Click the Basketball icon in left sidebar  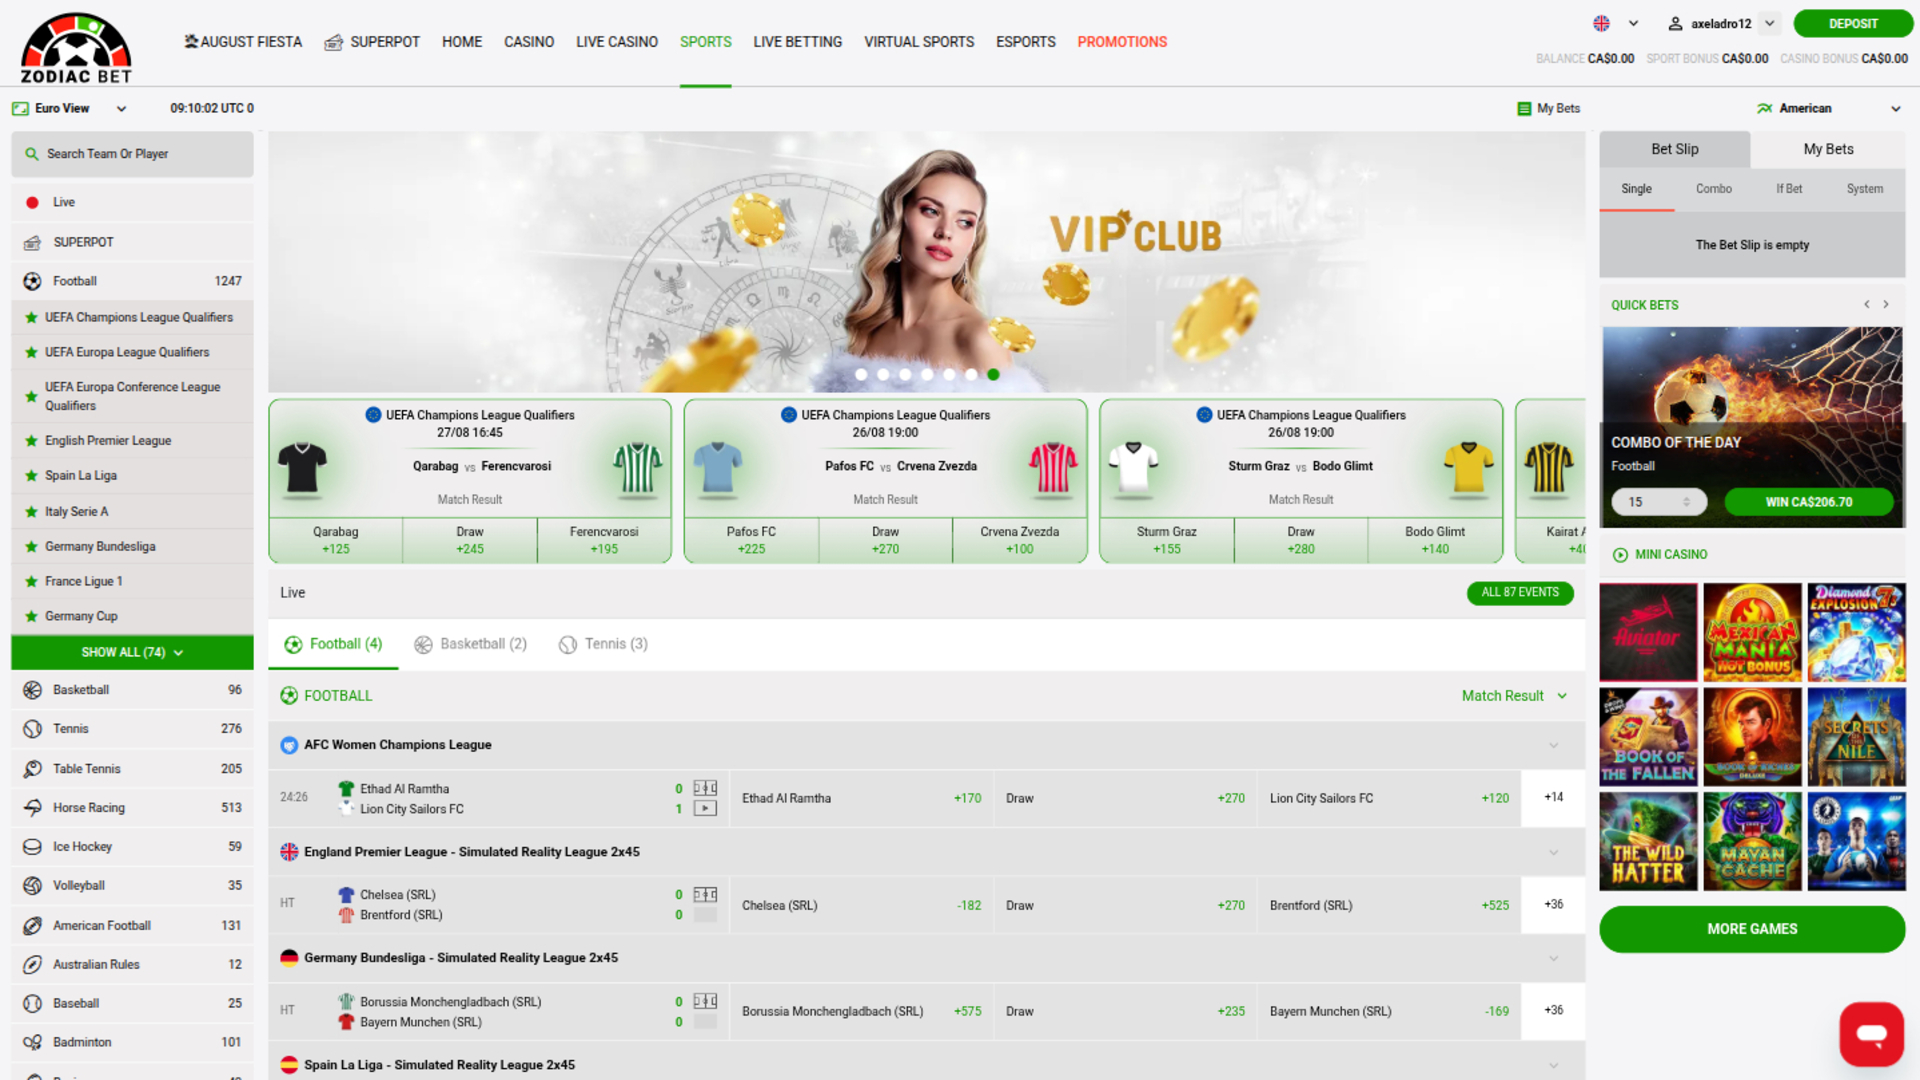tap(31, 689)
